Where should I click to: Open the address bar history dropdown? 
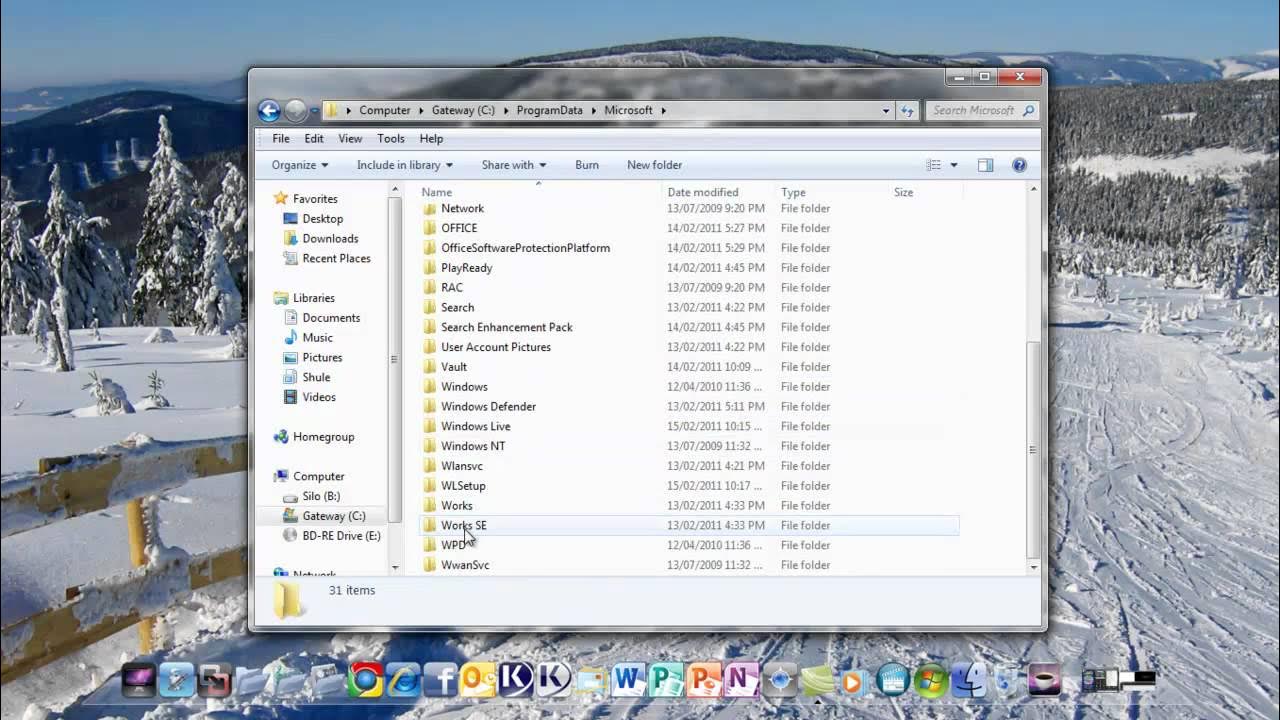click(885, 111)
